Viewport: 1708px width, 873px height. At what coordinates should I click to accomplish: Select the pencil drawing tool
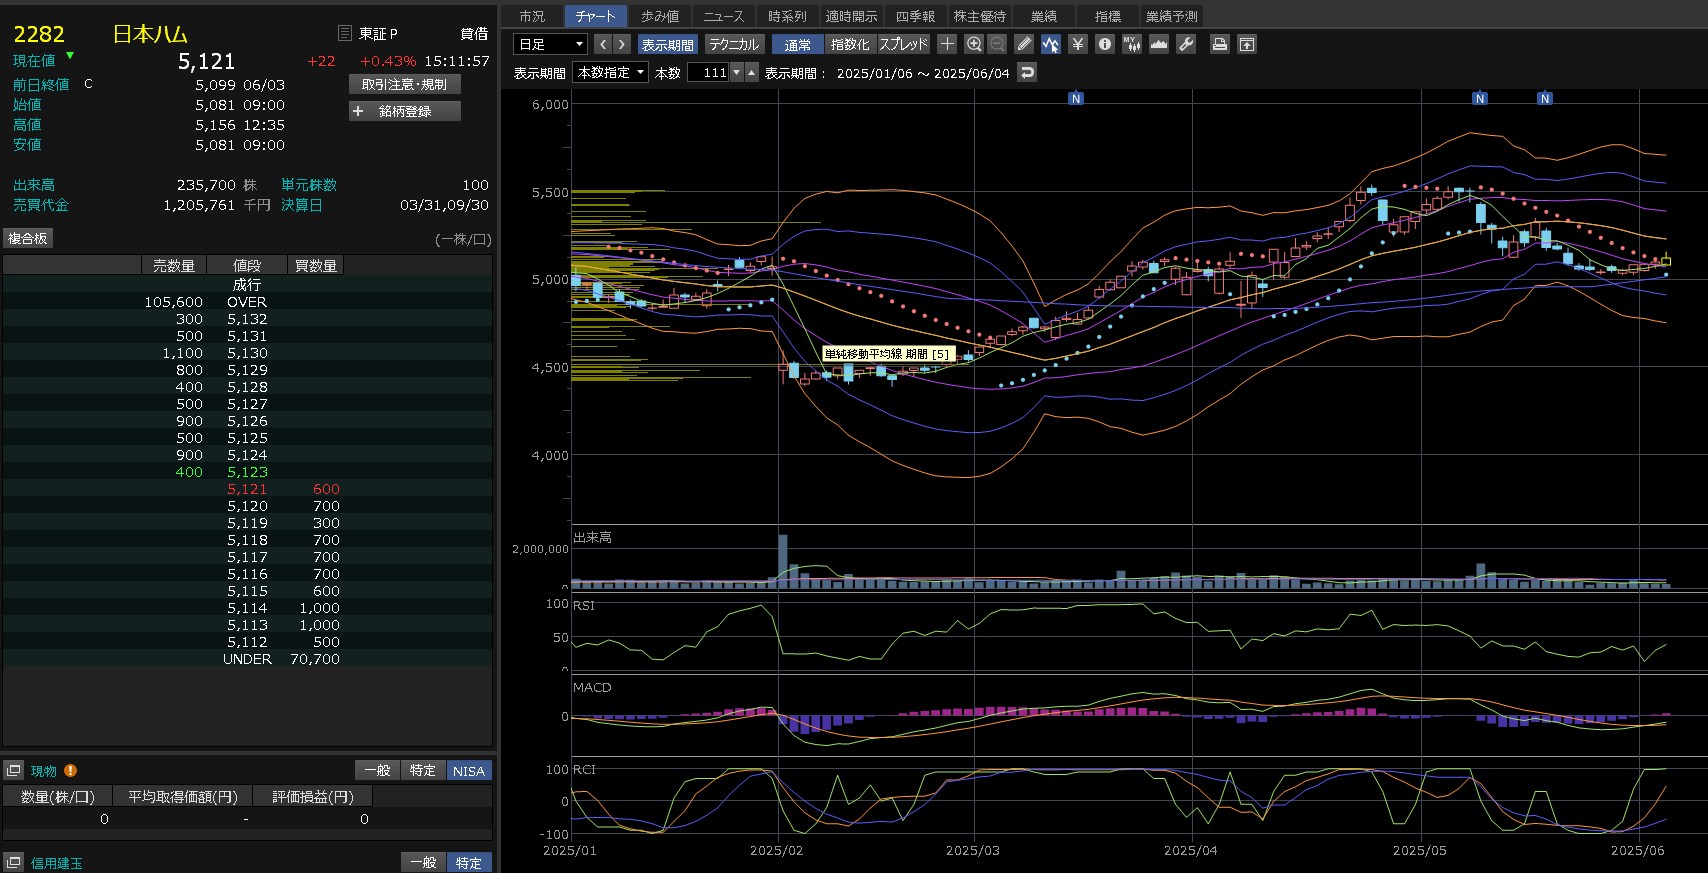point(1024,44)
